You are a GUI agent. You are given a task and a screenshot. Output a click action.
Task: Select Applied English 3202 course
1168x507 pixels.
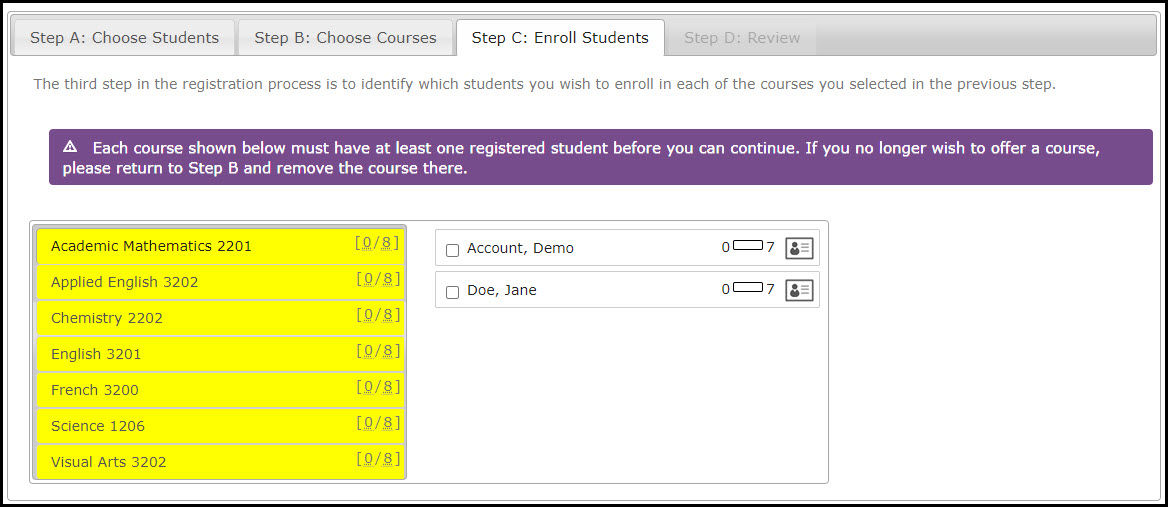pos(220,282)
